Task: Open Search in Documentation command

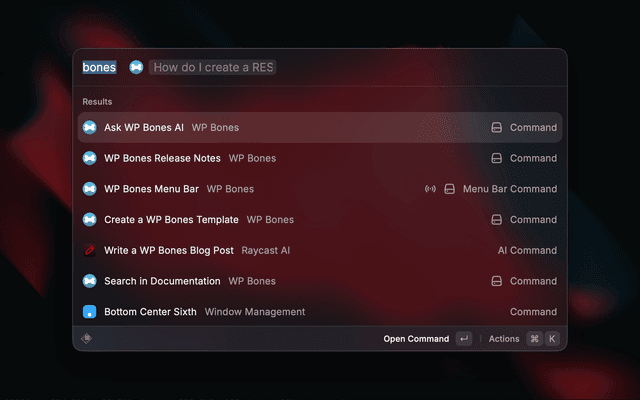Action: pyautogui.click(x=162, y=281)
